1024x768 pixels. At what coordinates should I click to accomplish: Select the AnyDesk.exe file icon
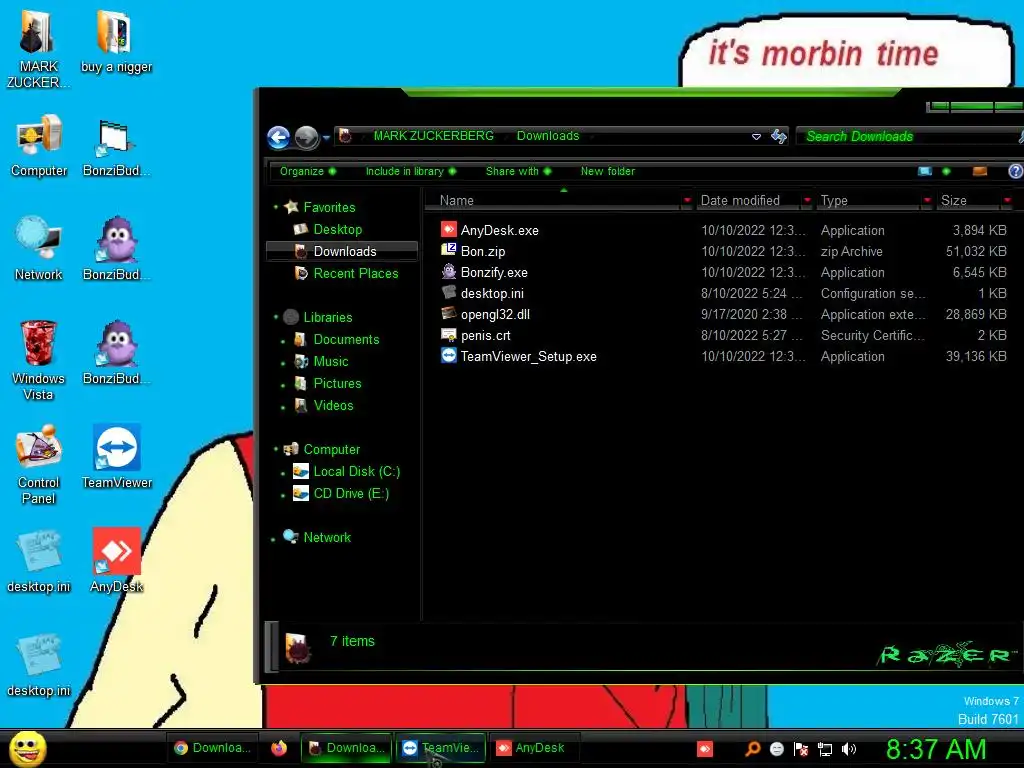(449, 230)
